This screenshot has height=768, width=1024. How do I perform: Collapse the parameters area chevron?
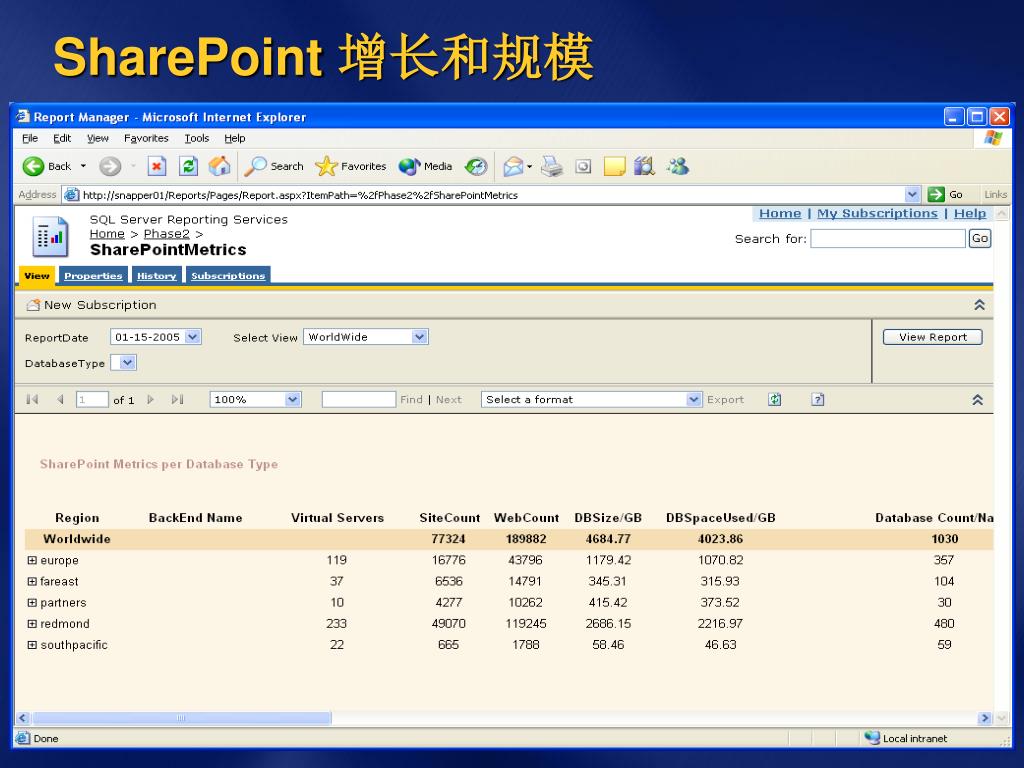(x=980, y=305)
